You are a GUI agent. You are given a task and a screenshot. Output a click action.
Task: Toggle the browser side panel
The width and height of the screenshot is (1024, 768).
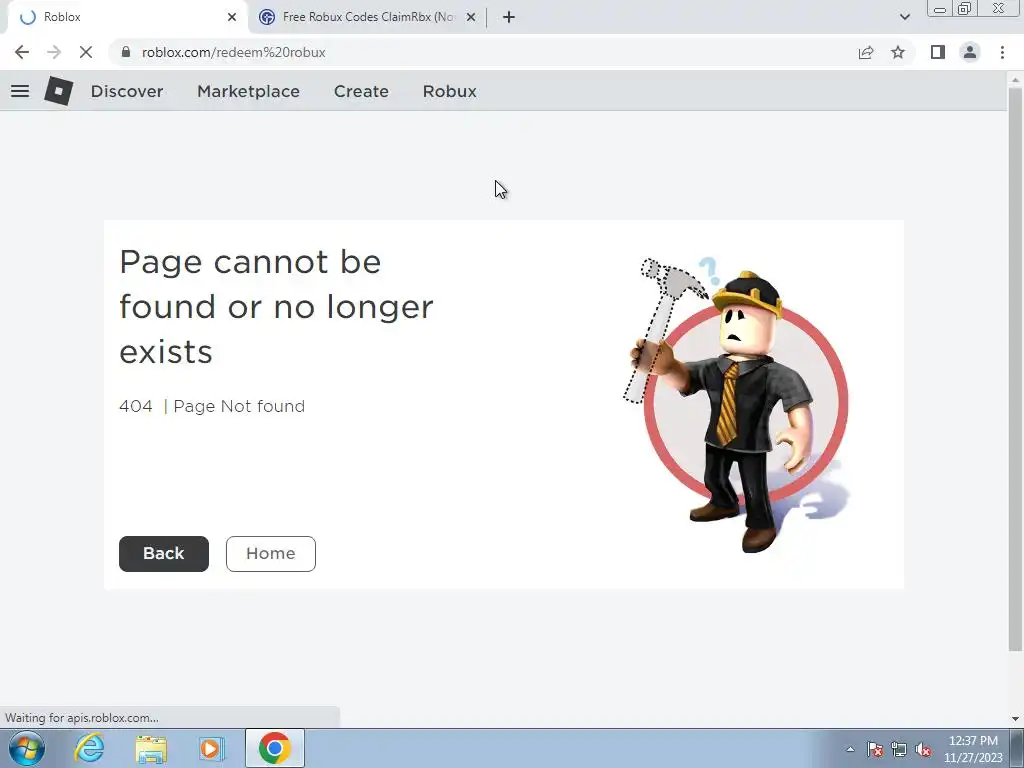click(x=938, y=52)
